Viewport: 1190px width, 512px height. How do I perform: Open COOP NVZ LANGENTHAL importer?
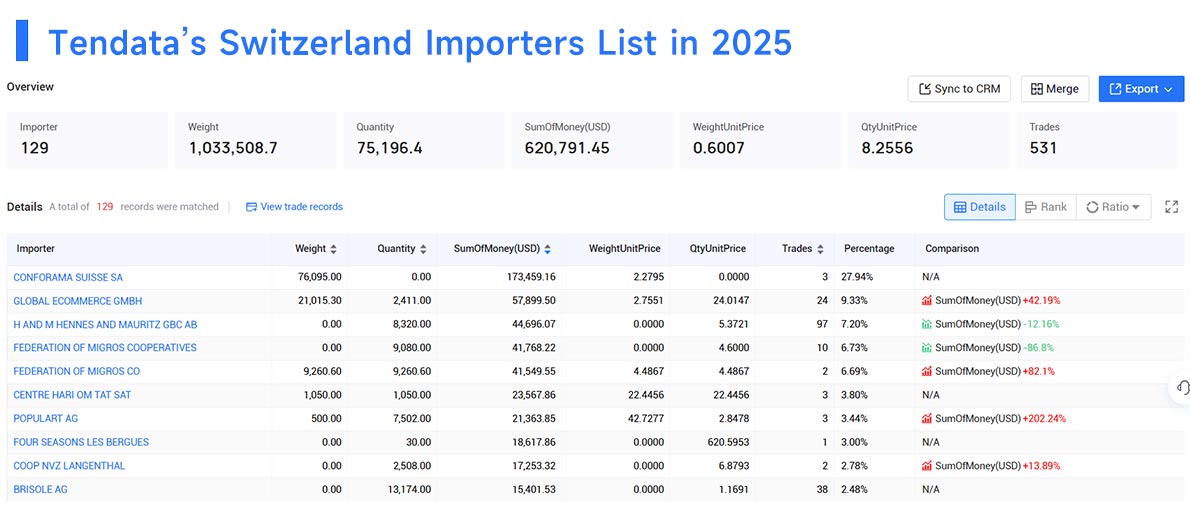[x=69, y=465]
